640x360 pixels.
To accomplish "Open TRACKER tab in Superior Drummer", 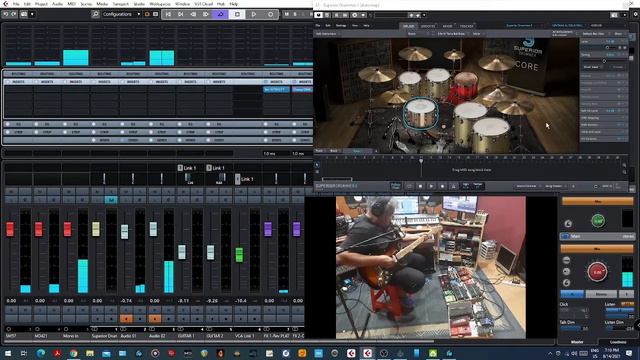I will point(467,26).
